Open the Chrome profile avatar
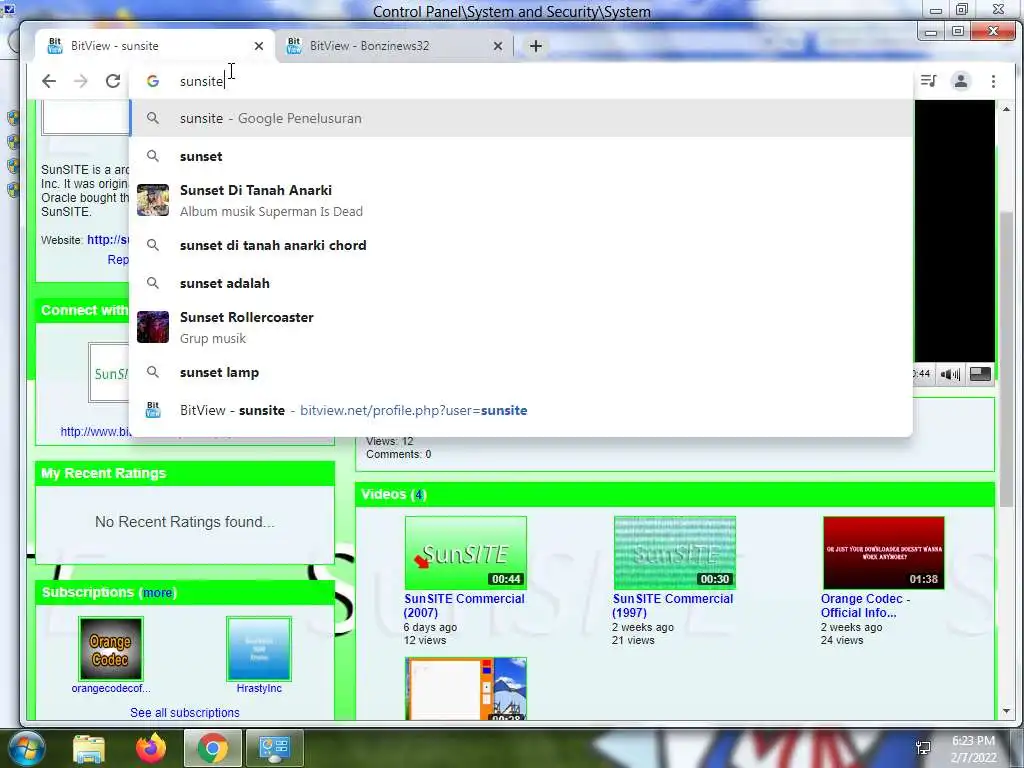This screenshot has width=1024, height=768. coord(961,81)
